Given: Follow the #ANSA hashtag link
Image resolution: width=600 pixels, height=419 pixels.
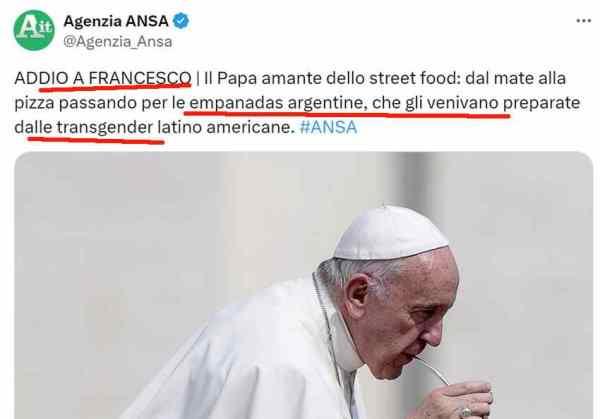Looking at the screenshot, I should pos(328,127).
